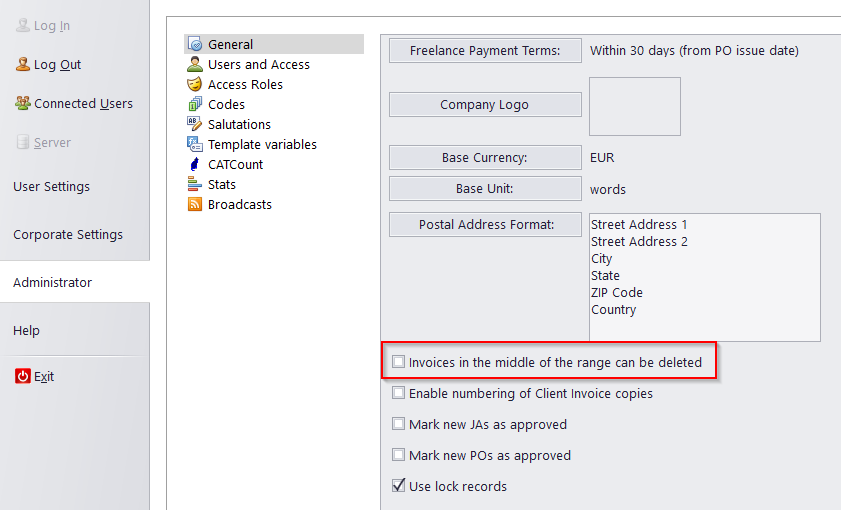The image size is (841, 510).
Task: Select Users and Access in the list
Action: (x=259, y=64)
